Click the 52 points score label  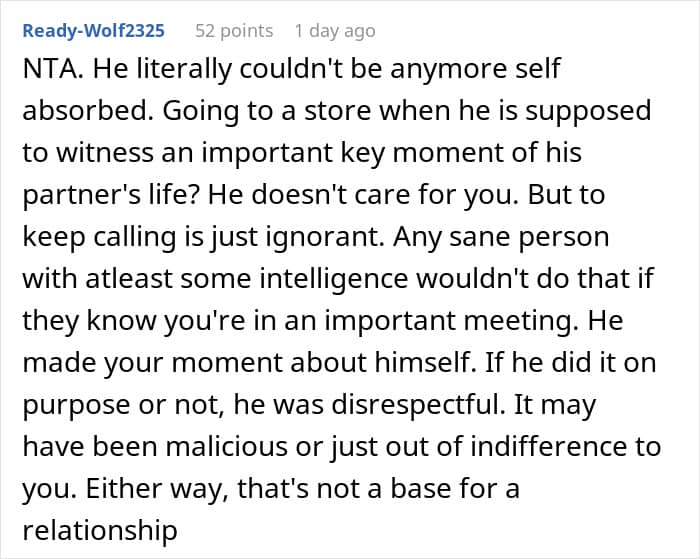pyautogui.click(x=234, y=31)
